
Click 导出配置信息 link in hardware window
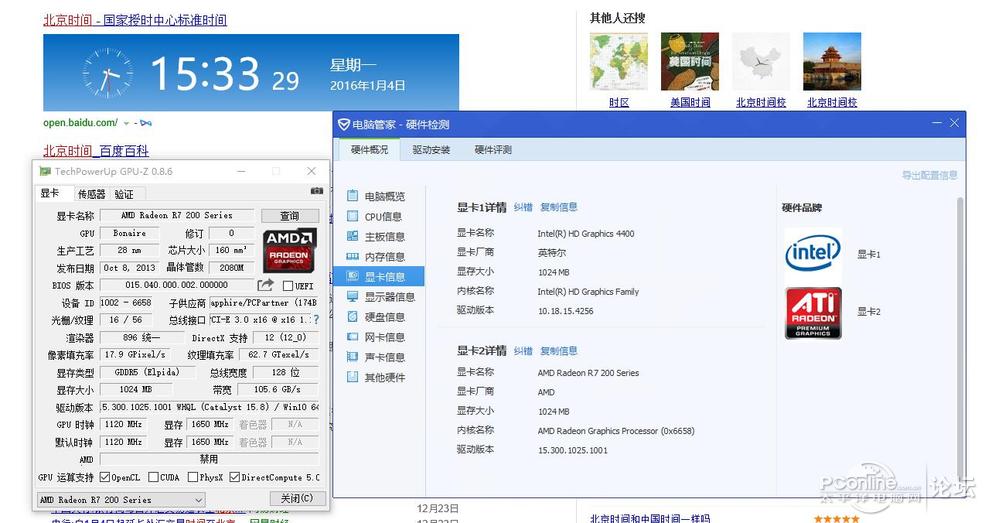[x=930, y=175]
